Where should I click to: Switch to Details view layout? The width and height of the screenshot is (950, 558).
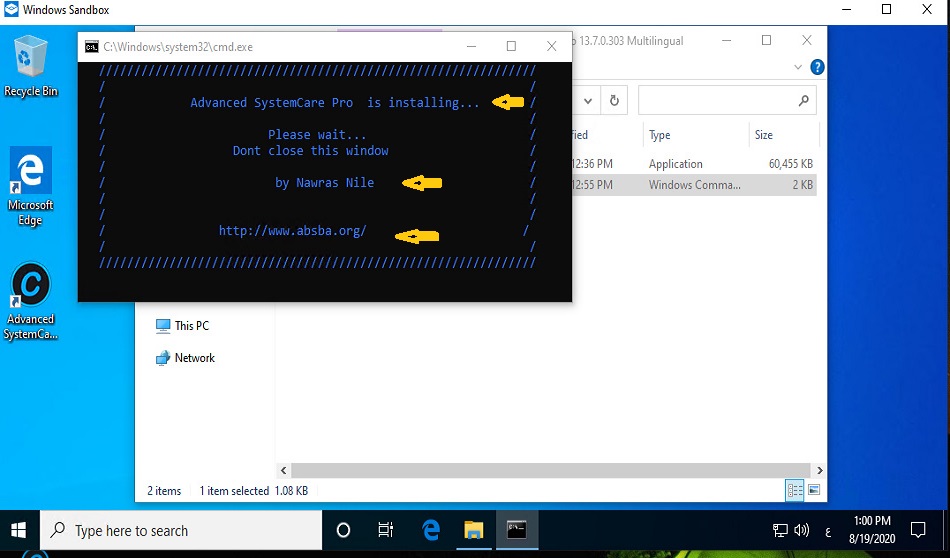(x=795, y=490)
